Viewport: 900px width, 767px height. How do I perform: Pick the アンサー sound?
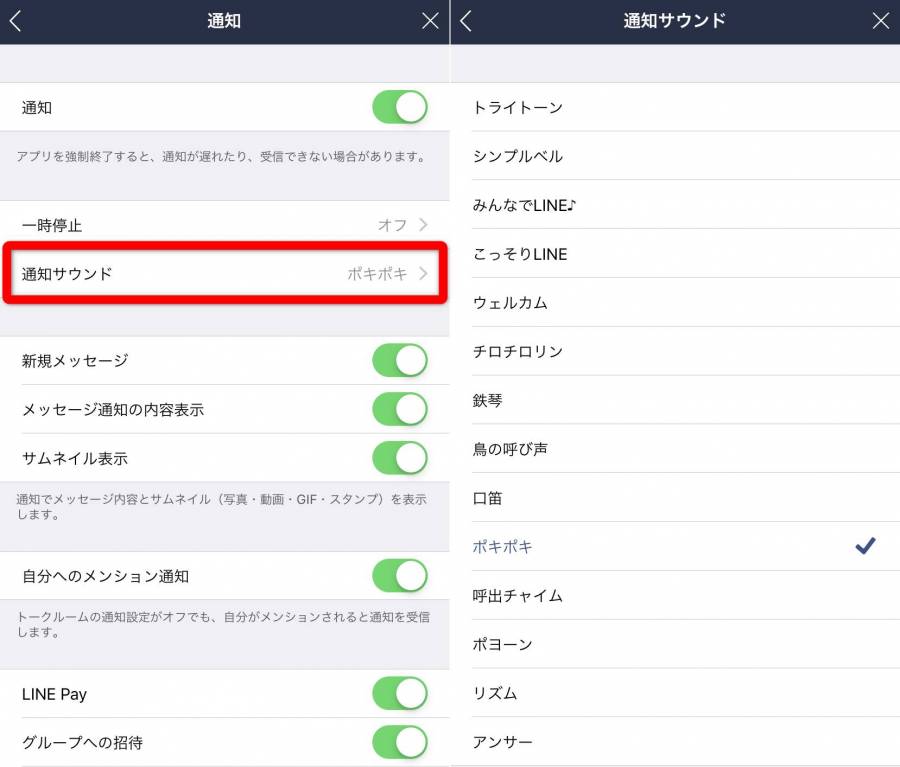click(x=675, y=742)
